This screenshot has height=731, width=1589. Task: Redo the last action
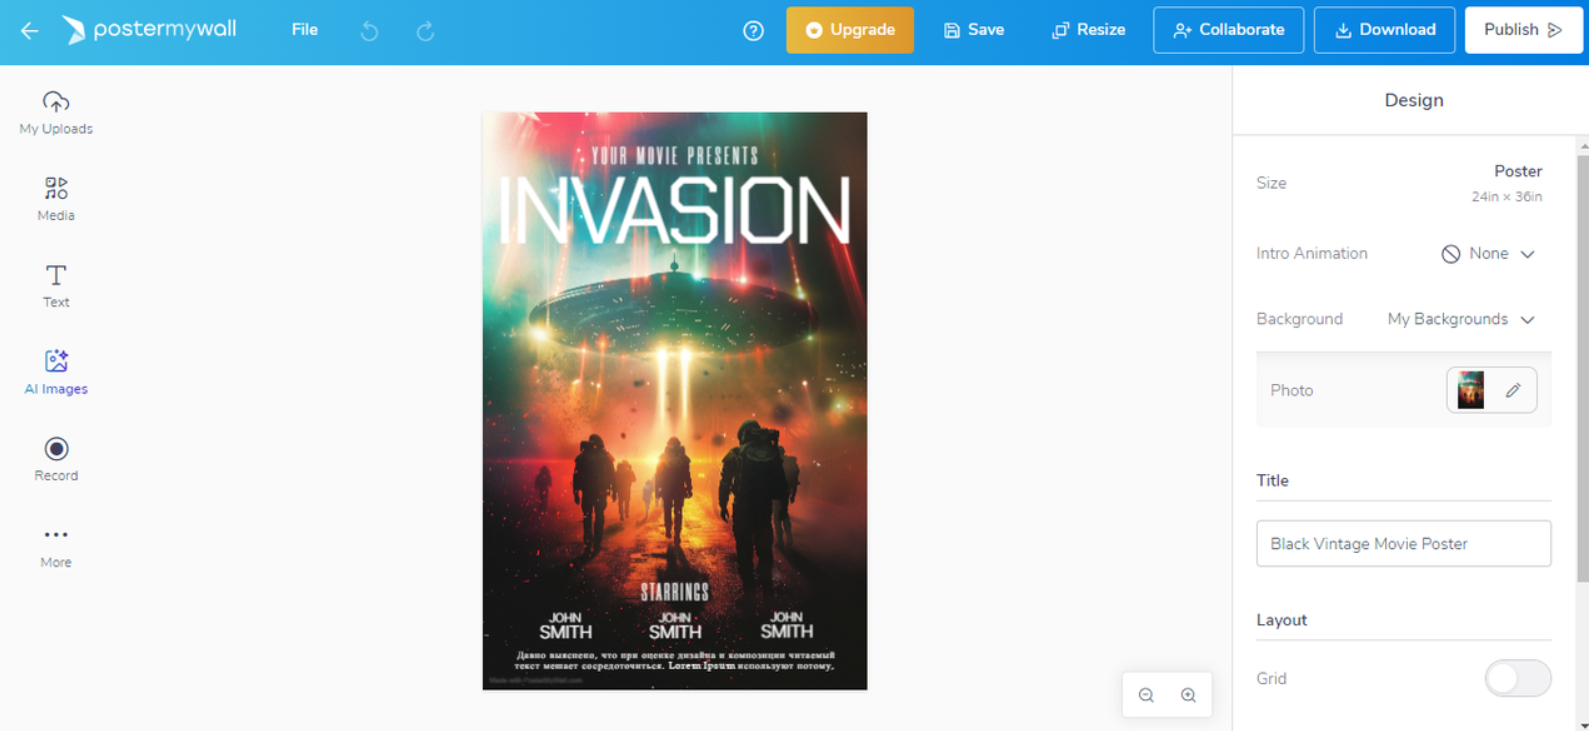425,31
